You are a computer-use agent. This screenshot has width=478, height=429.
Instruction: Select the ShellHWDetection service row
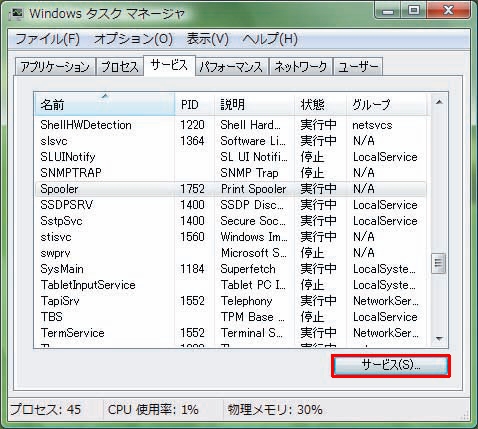(x=230, y=125)
